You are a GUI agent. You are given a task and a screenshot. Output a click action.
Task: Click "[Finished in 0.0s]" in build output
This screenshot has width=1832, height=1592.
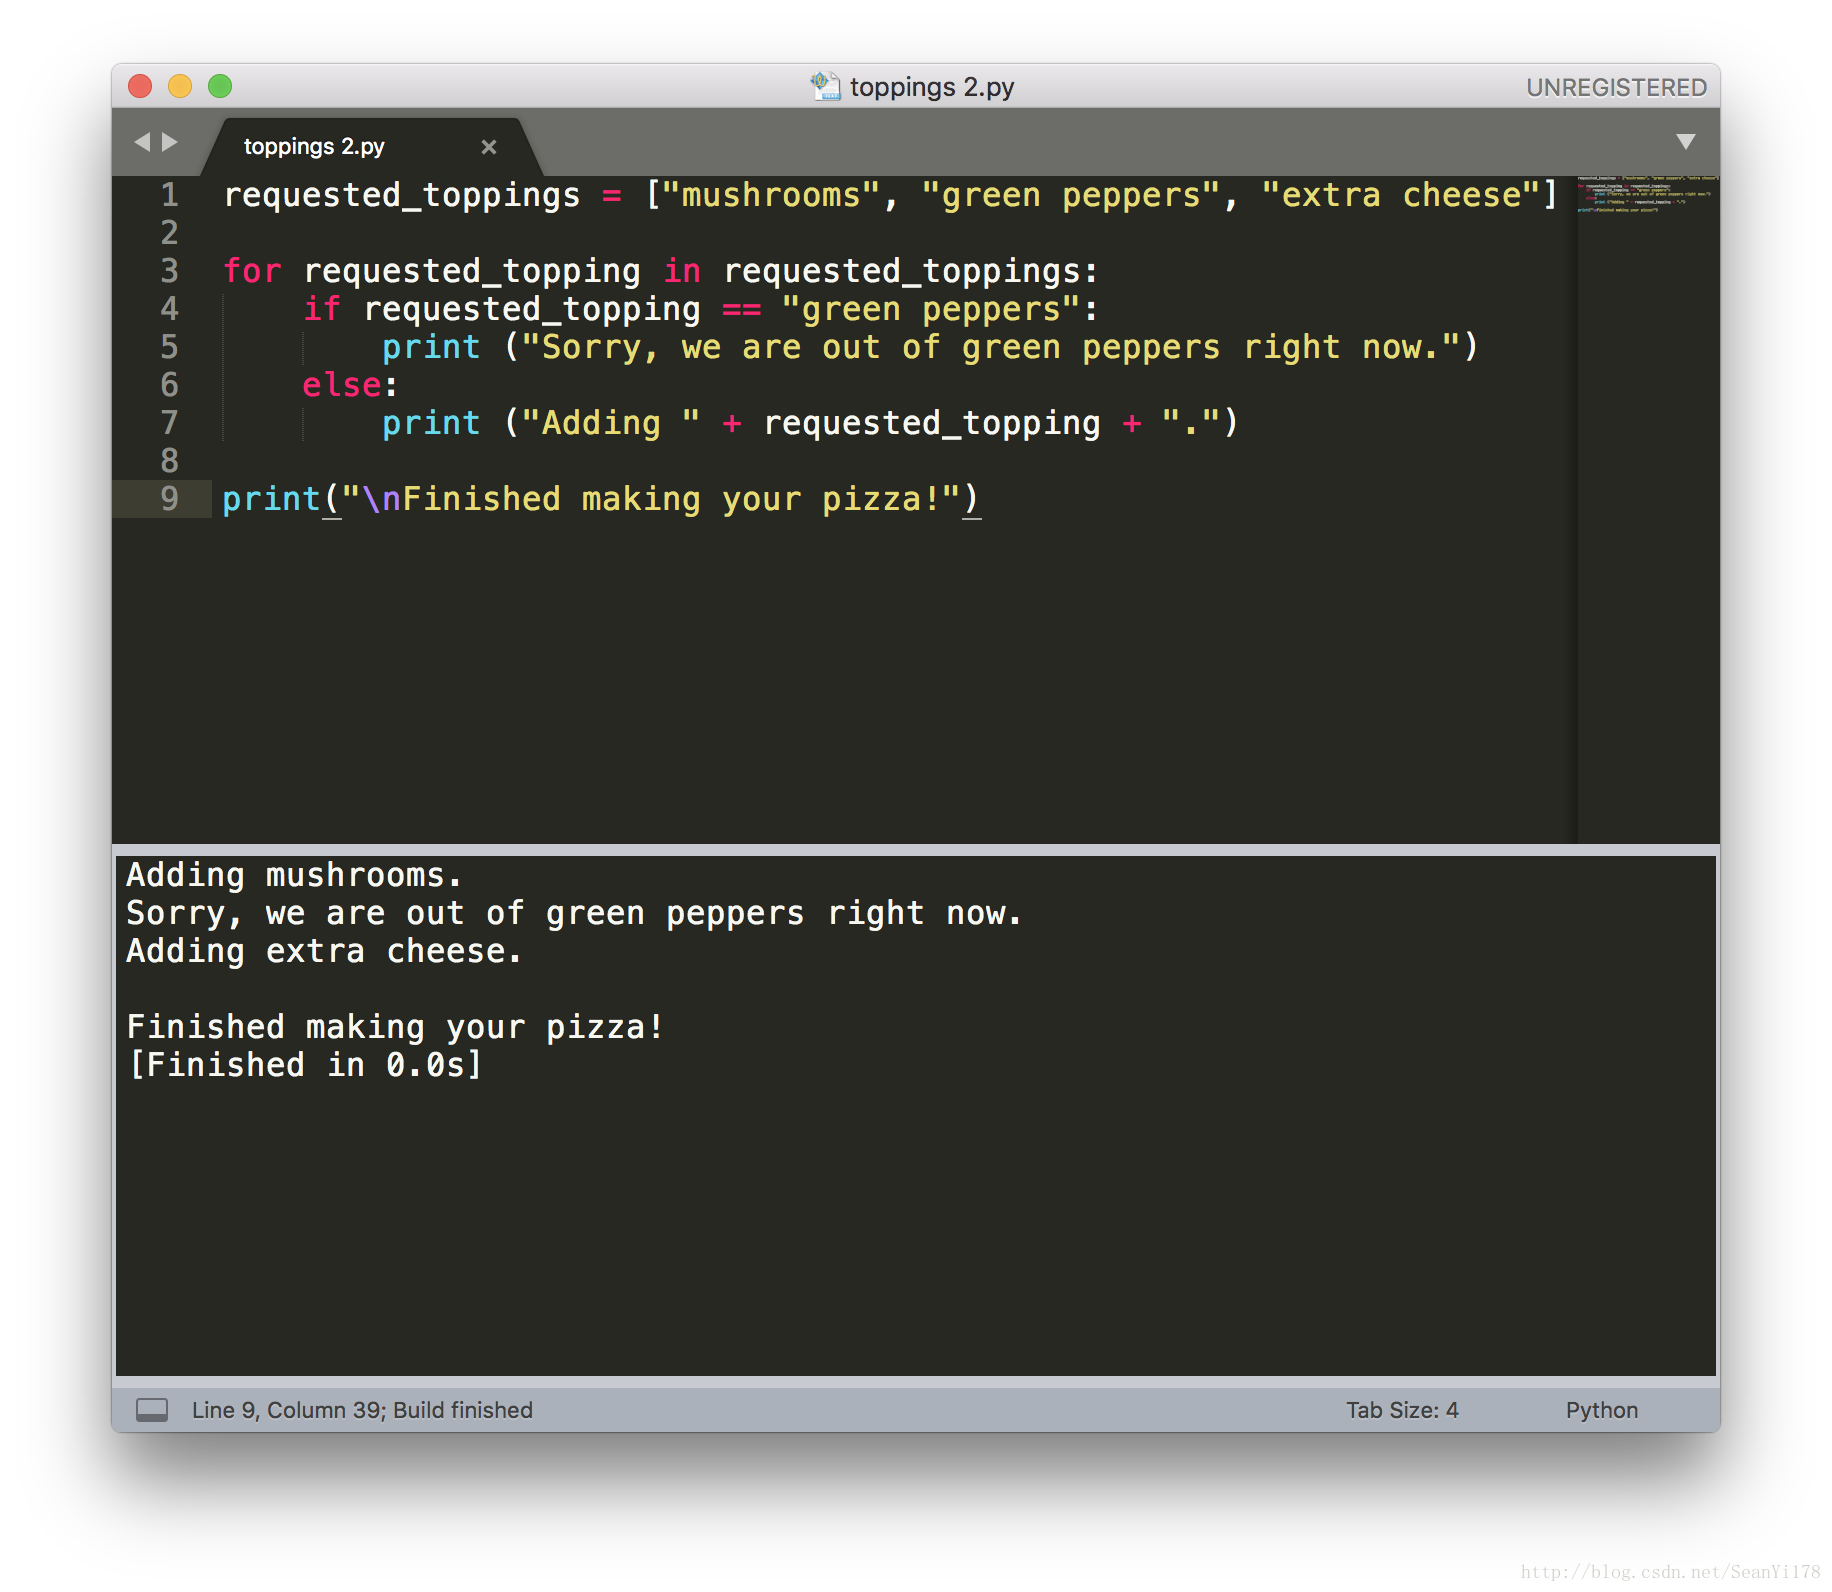[x=305, y=1065]
